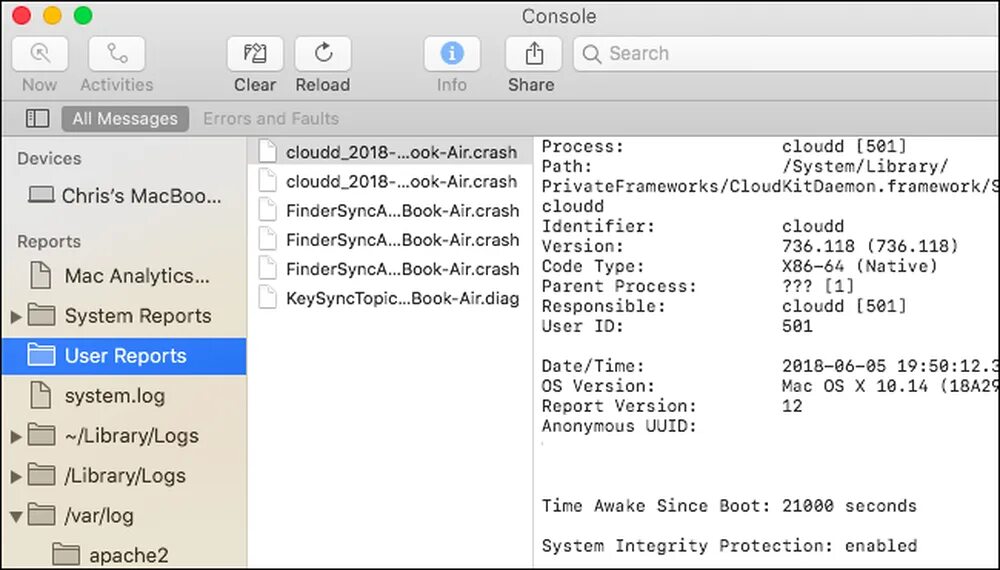Open the Activities toolbar icon
The image size is (1000, 570).
coord(117,54)
